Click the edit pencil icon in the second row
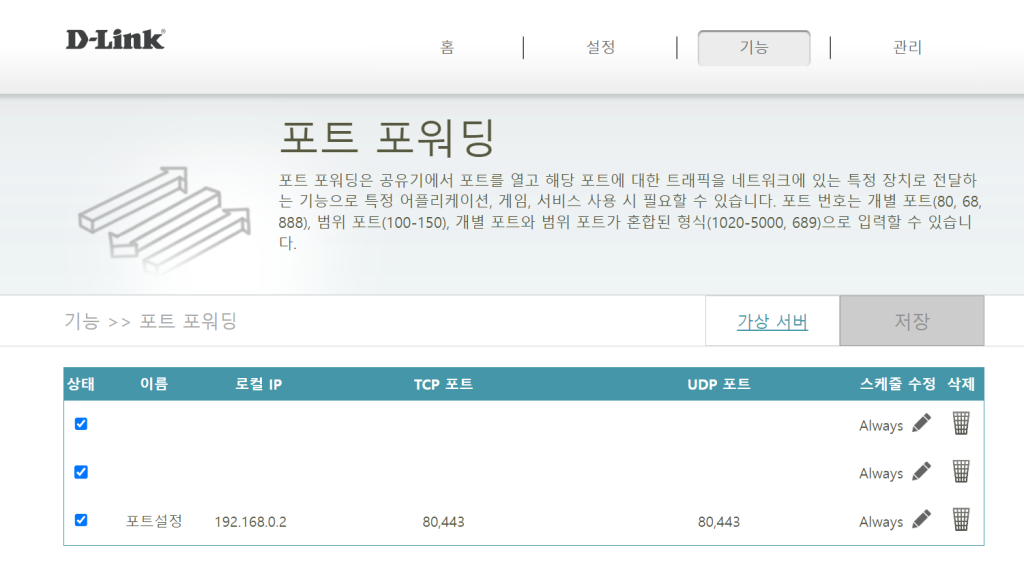This screenshot has height=563, width=1024. (921, 472)
